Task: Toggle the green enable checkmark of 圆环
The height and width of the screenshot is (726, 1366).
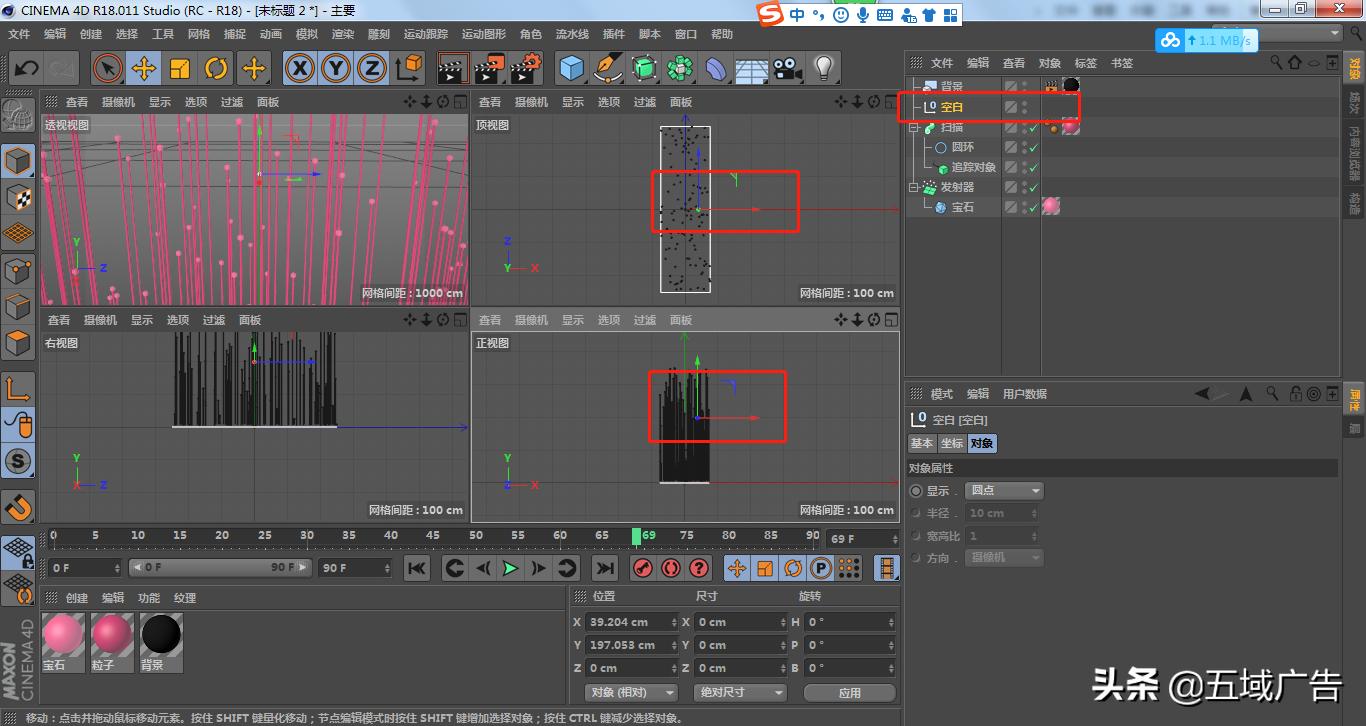Action: click(1033, 147)
